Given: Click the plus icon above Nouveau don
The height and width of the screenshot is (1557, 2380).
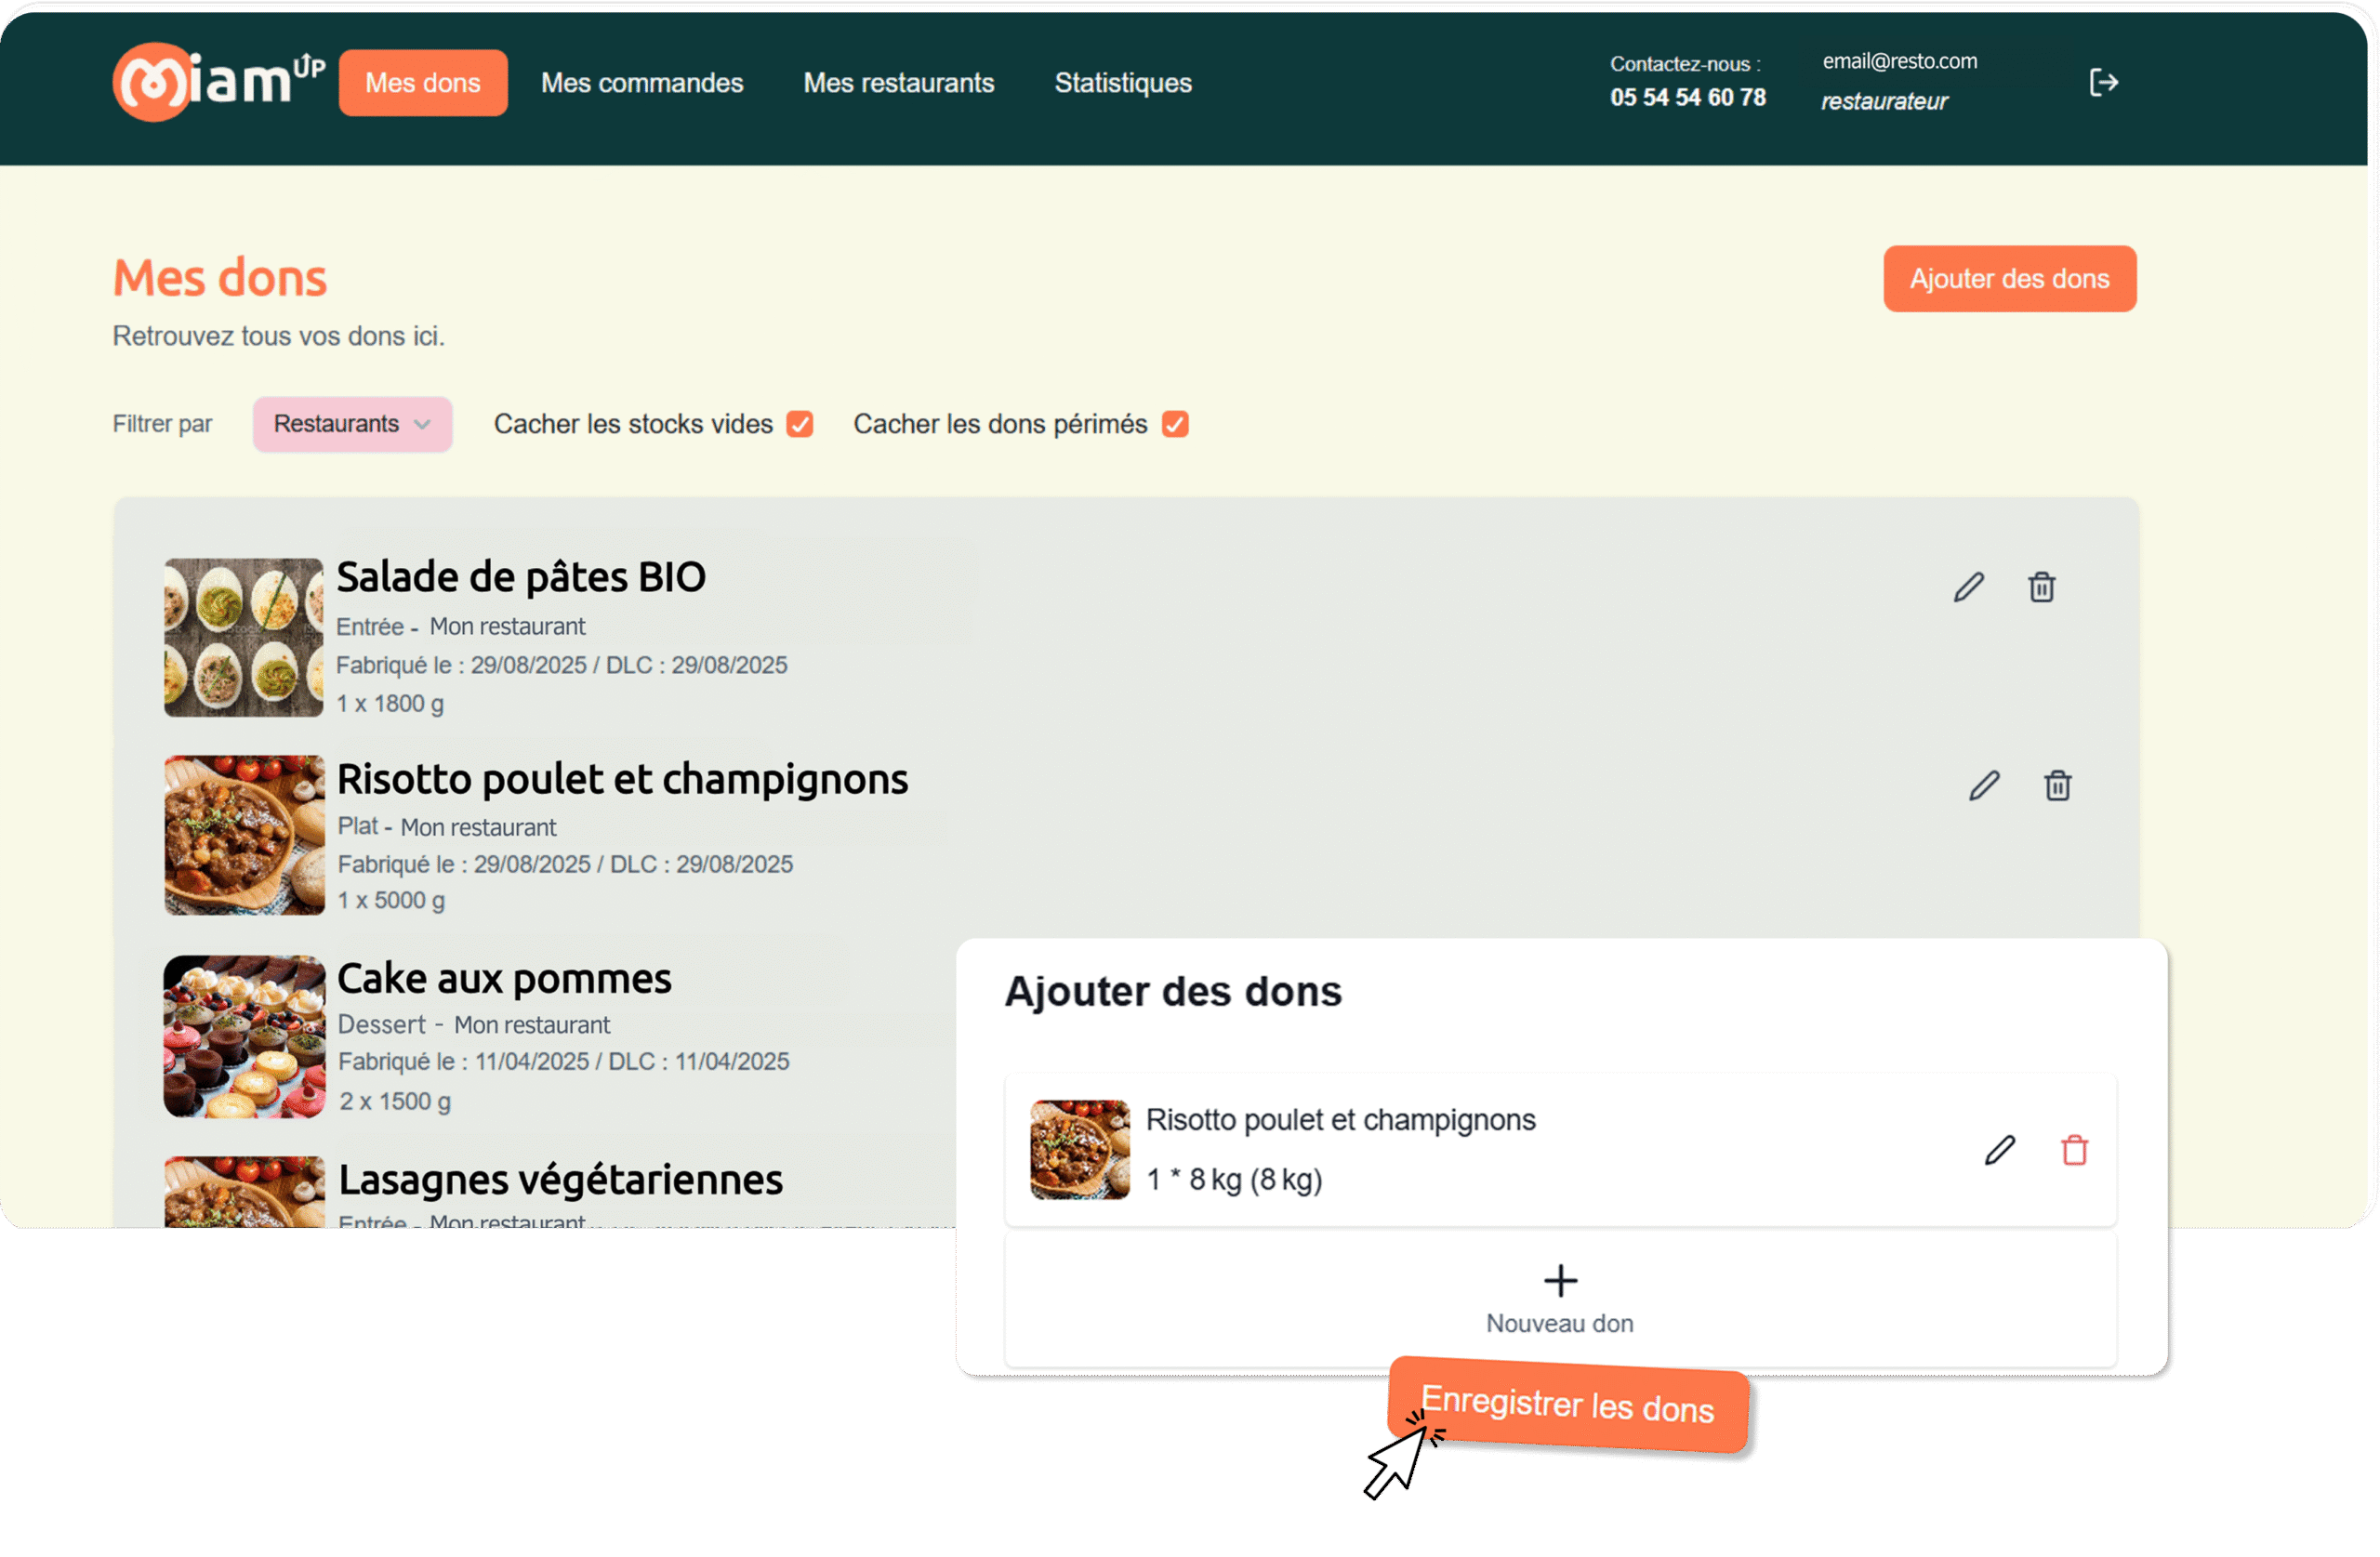Looking at the screenshot, I should [x=1559, y=1281].
